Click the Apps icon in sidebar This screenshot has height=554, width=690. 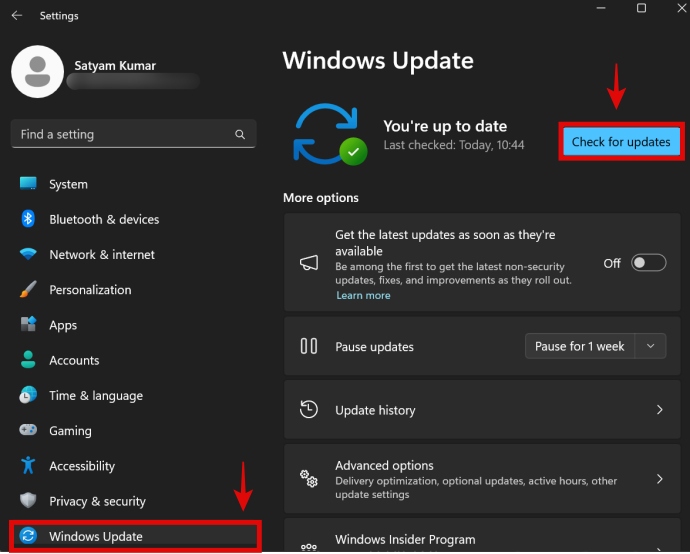click(28, 324)
